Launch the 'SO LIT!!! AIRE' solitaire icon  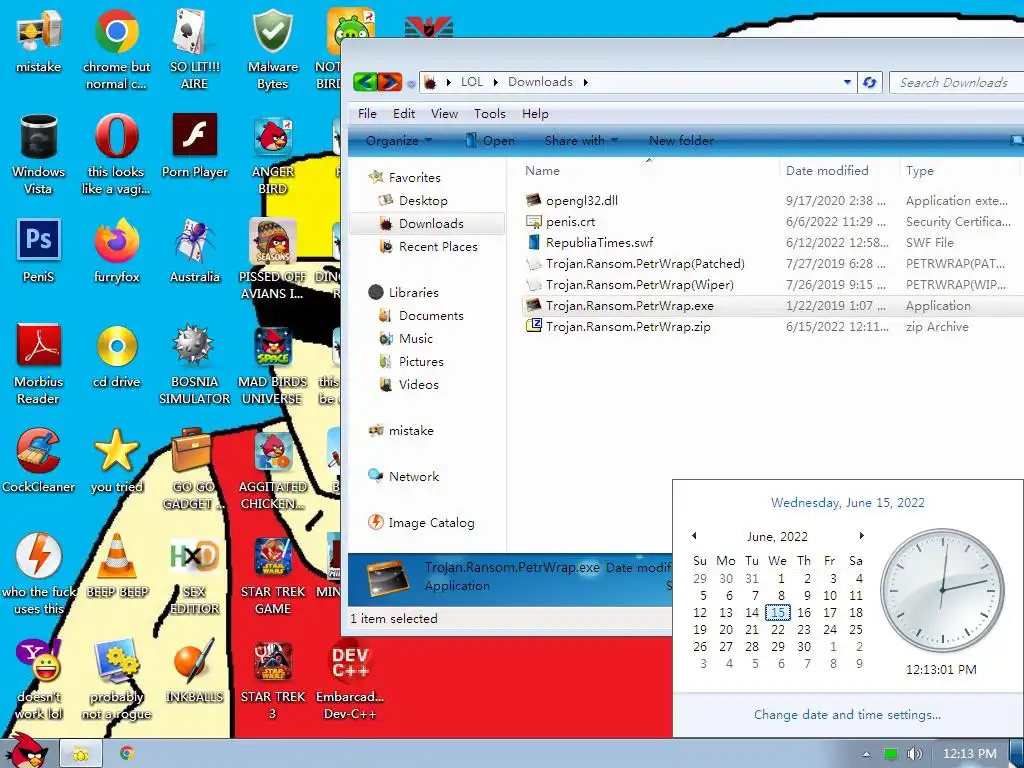tap(194, 49)
